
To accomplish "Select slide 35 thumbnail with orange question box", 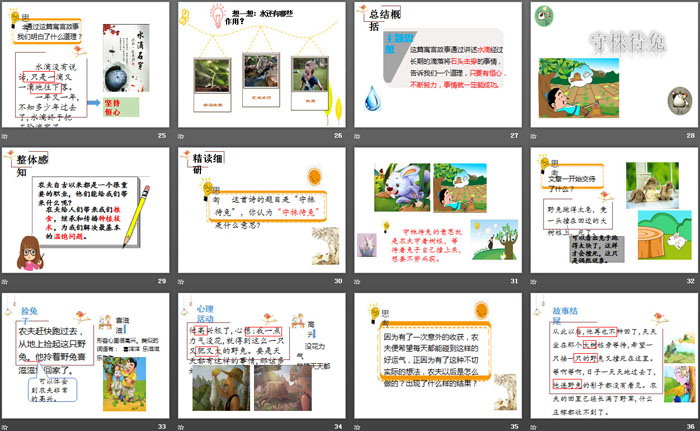I will point(438,356).
